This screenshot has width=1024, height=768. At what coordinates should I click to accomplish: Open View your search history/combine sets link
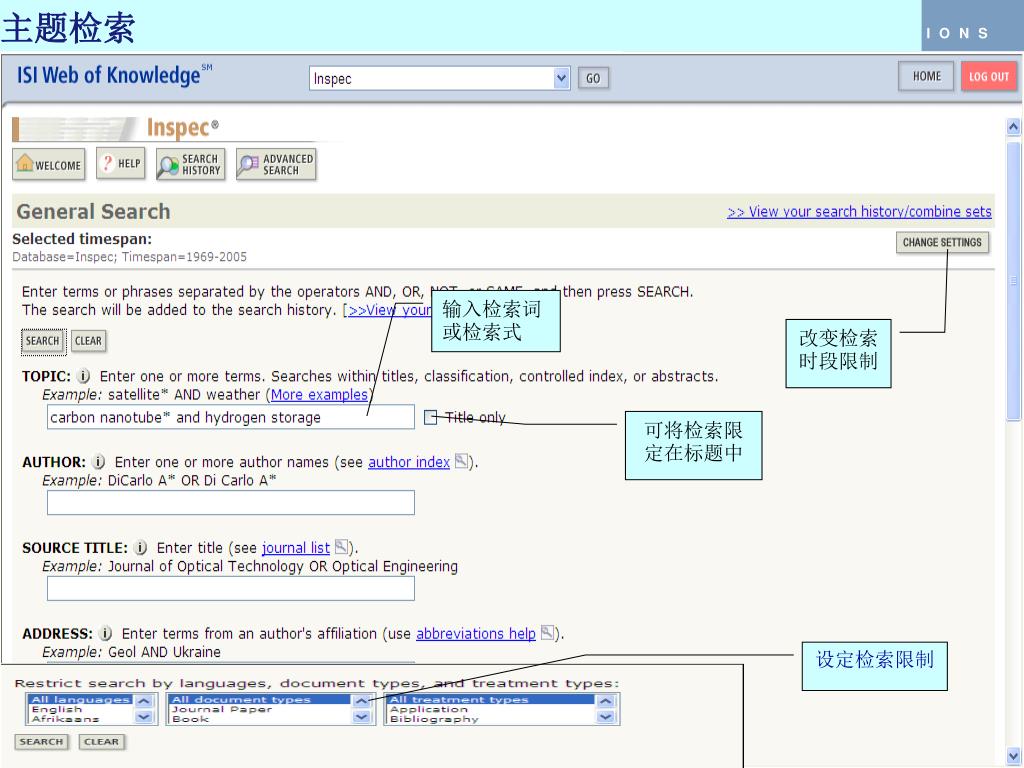tap(859, 212)
